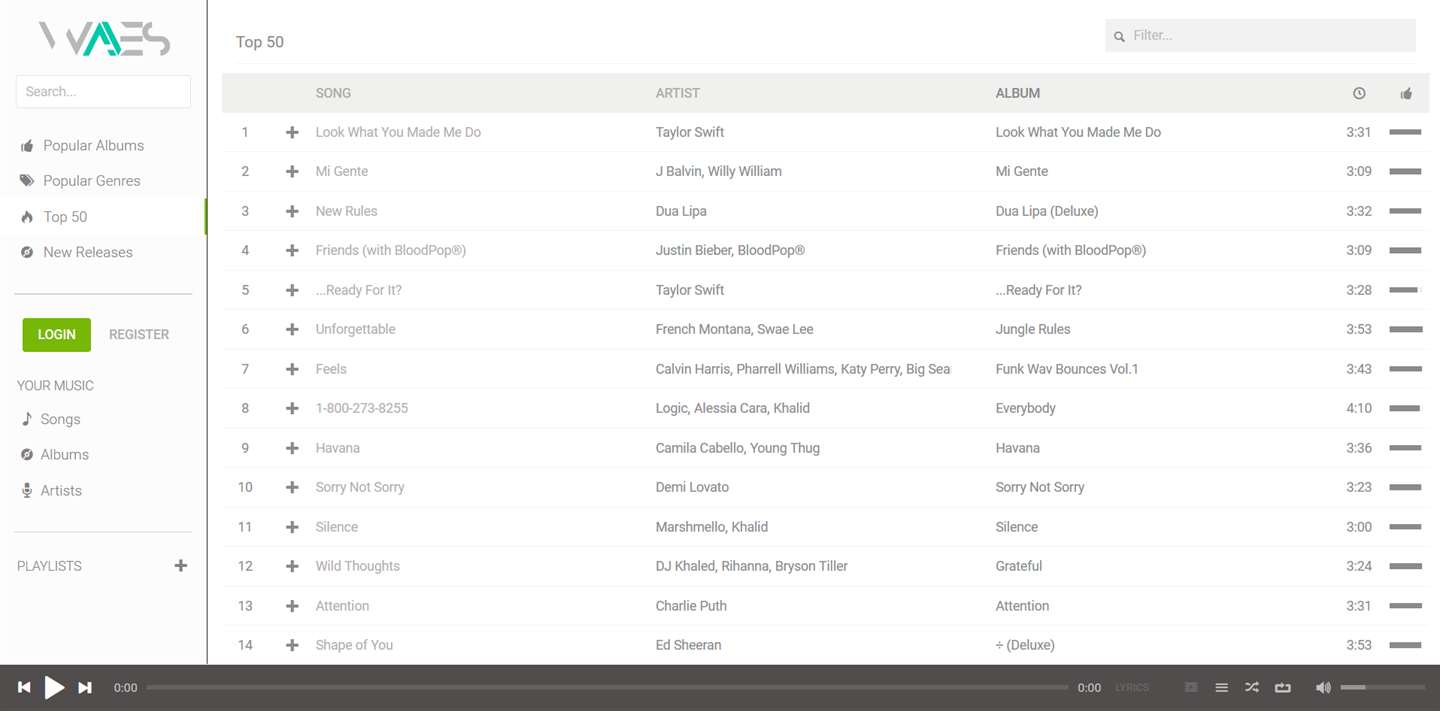The image size is (1440, 711).
Task: Add Havana with its plus icon
Action: click(292, 448)
